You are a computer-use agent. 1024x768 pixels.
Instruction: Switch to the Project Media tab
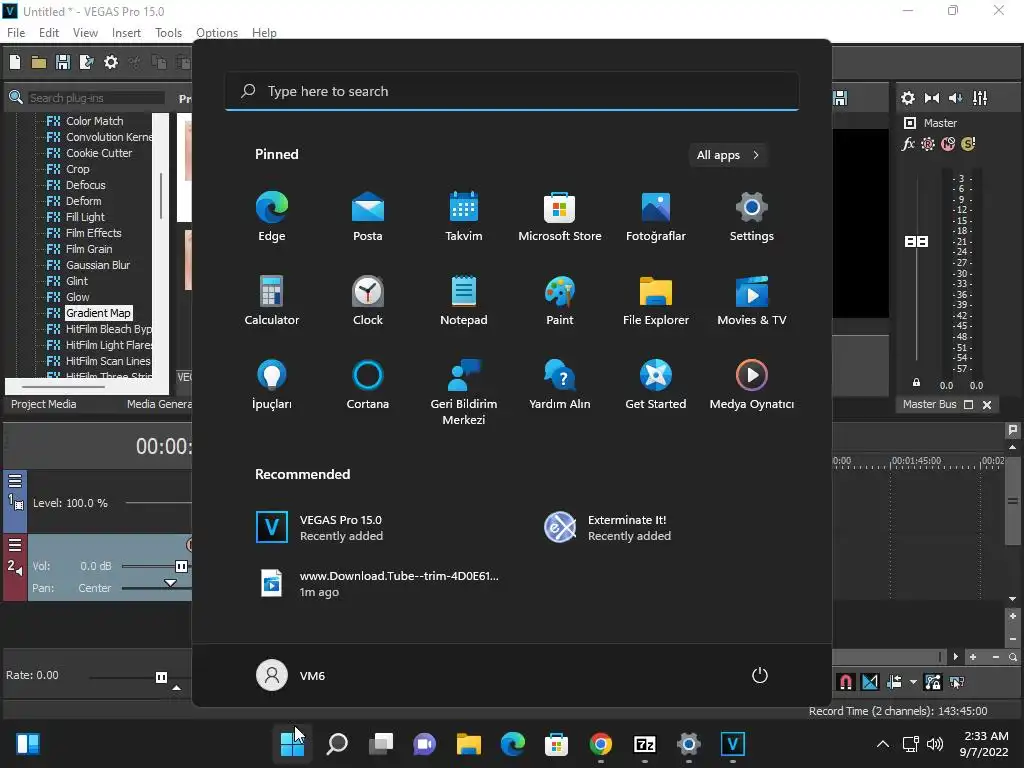(43, 404)
